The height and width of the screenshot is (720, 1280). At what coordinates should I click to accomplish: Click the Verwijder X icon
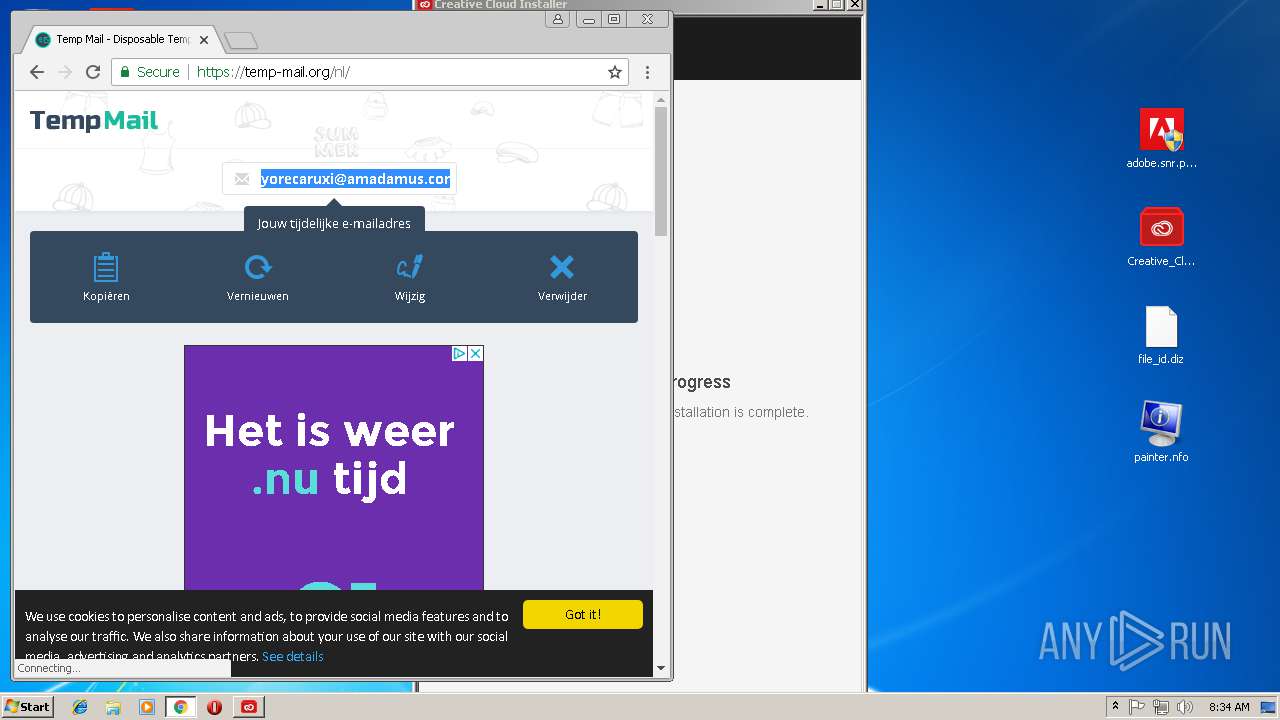pos(562,267)
